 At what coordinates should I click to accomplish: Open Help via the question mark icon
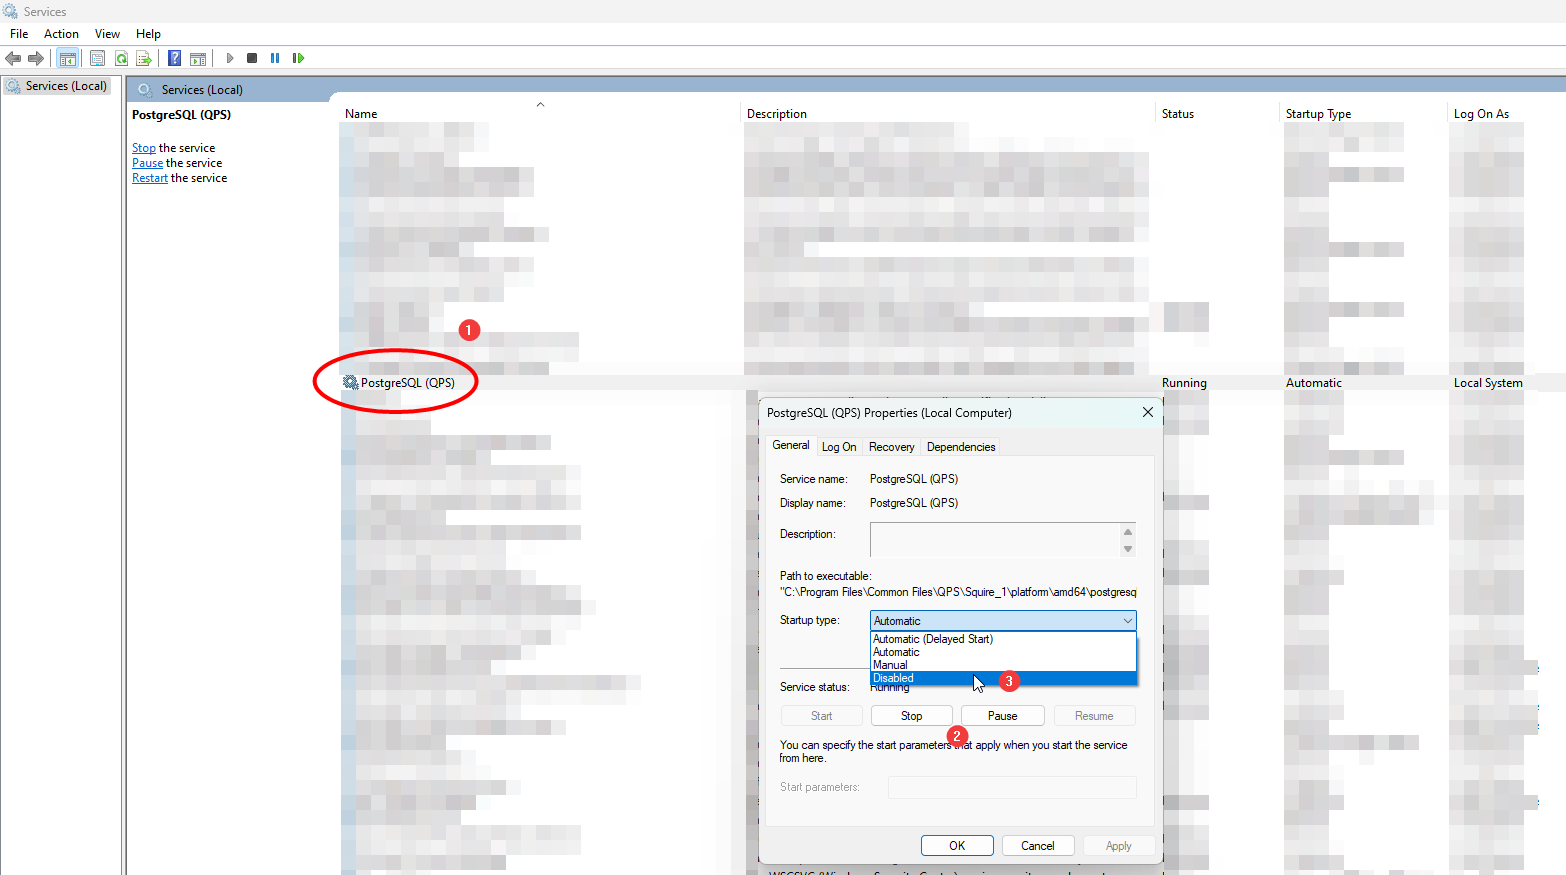pos(175,58)
